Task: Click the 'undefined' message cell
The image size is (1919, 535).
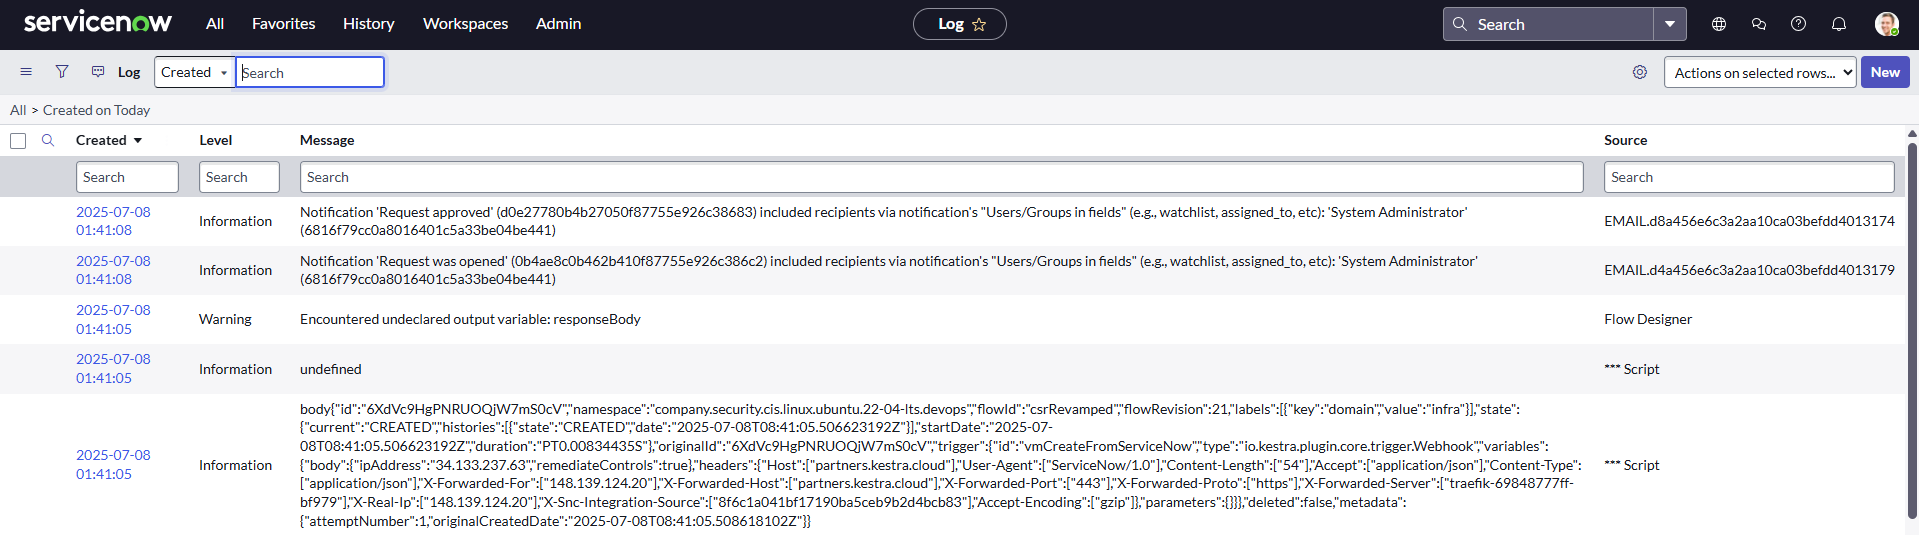Action: pyautogui.click(x=331, y=369)
